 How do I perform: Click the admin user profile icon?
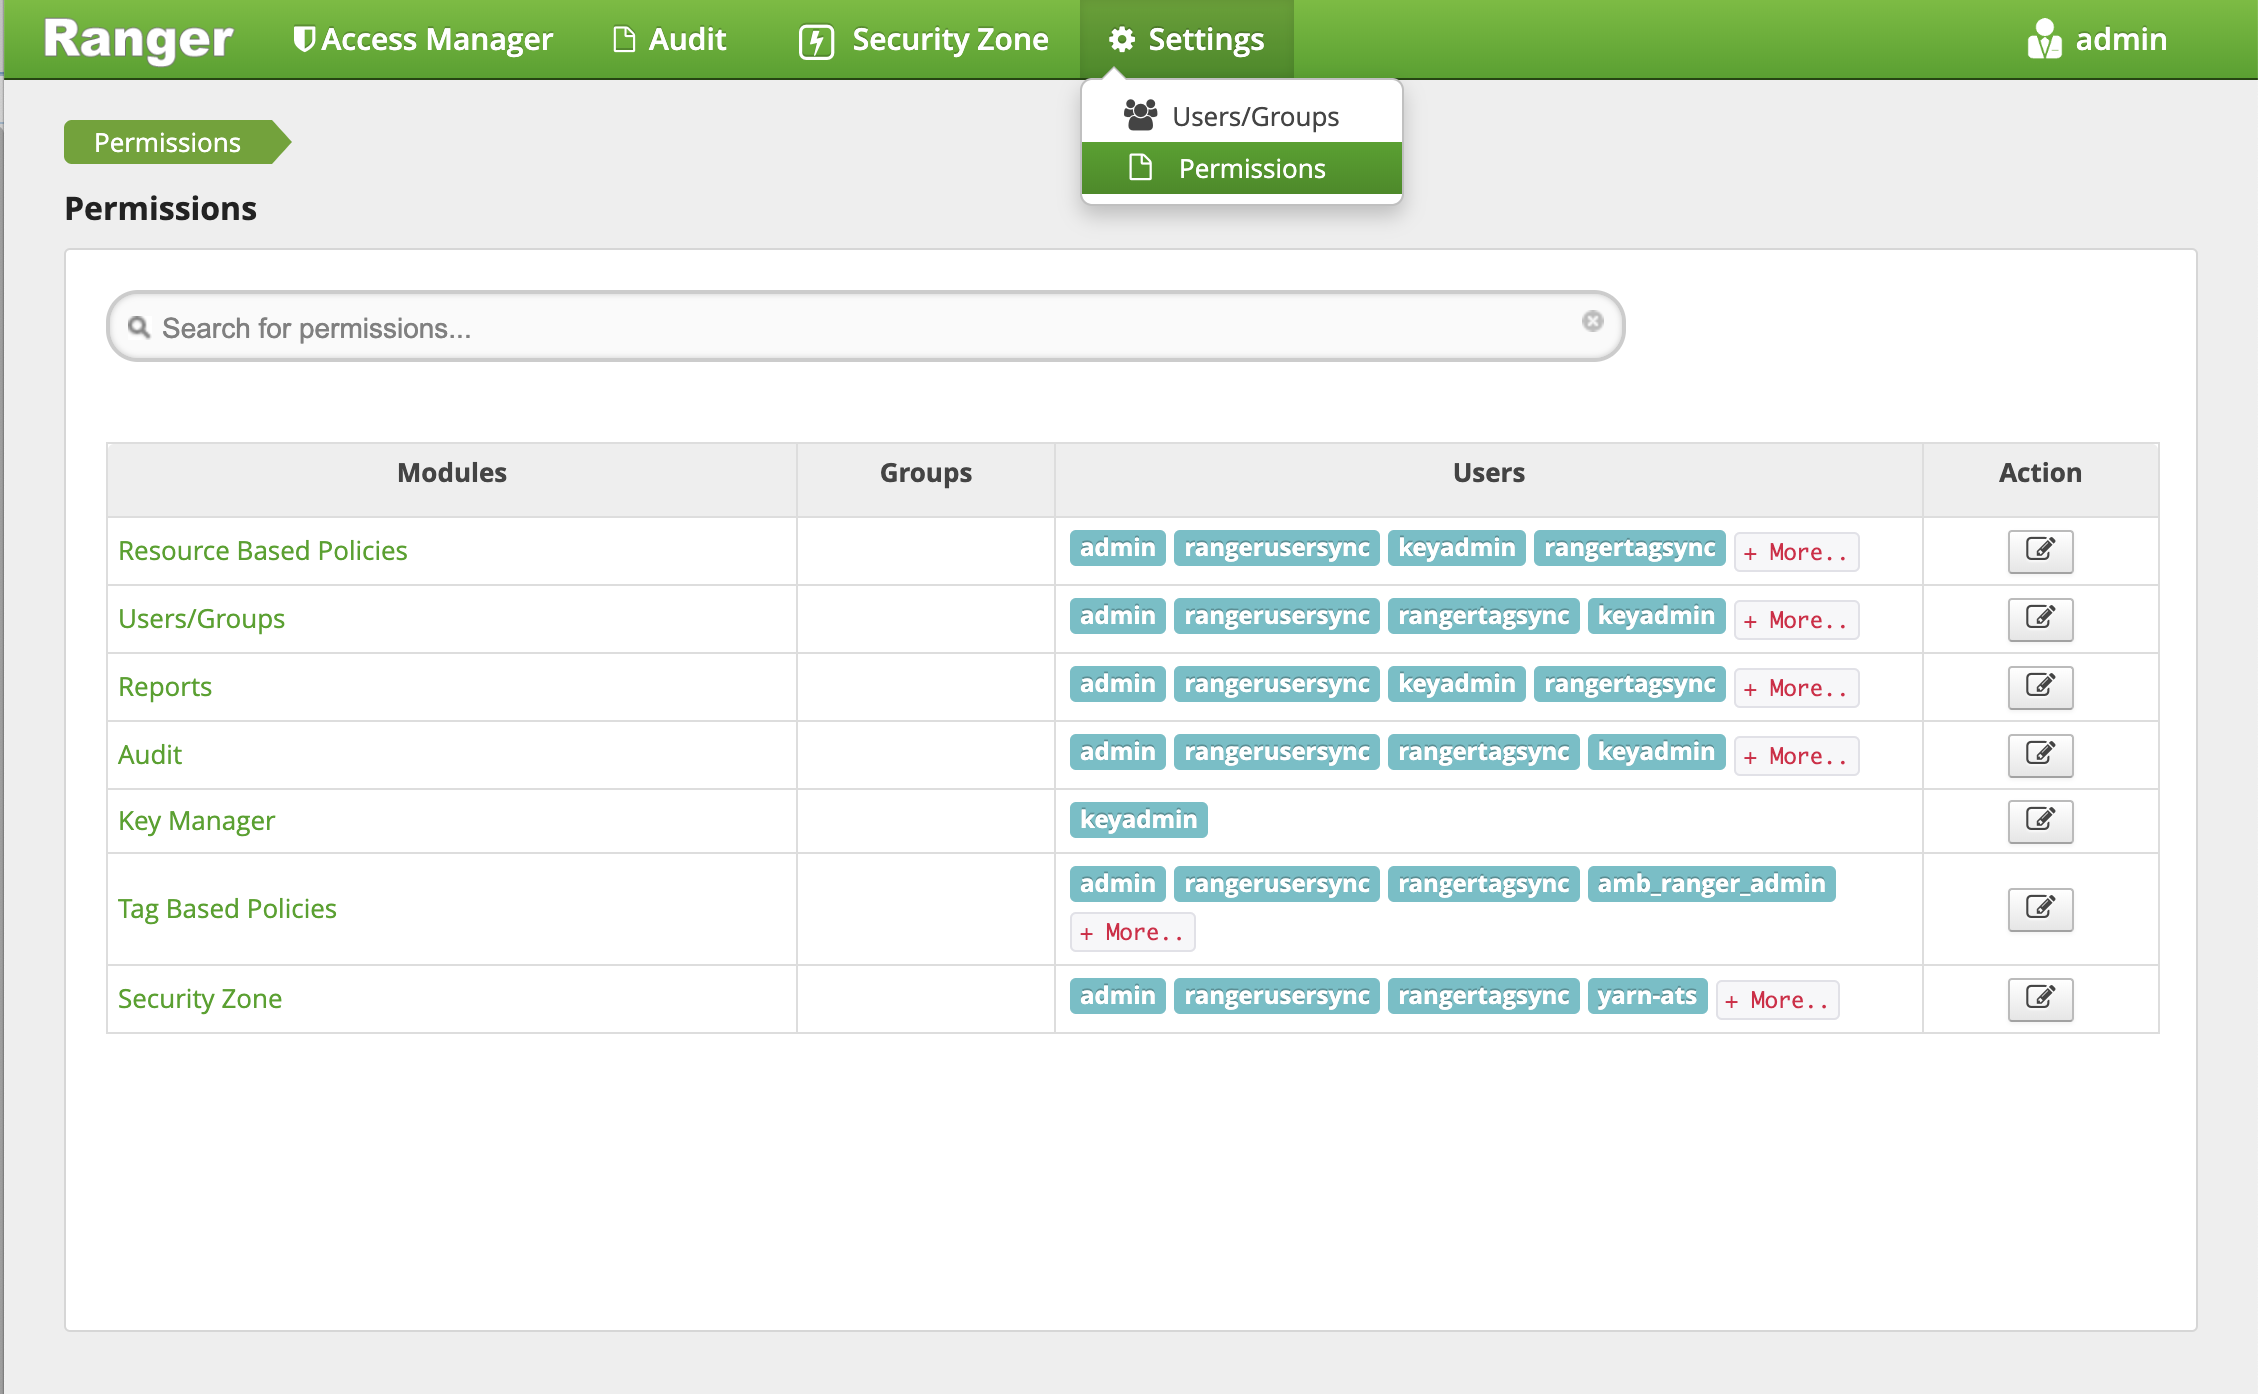tap(2043, 40)
